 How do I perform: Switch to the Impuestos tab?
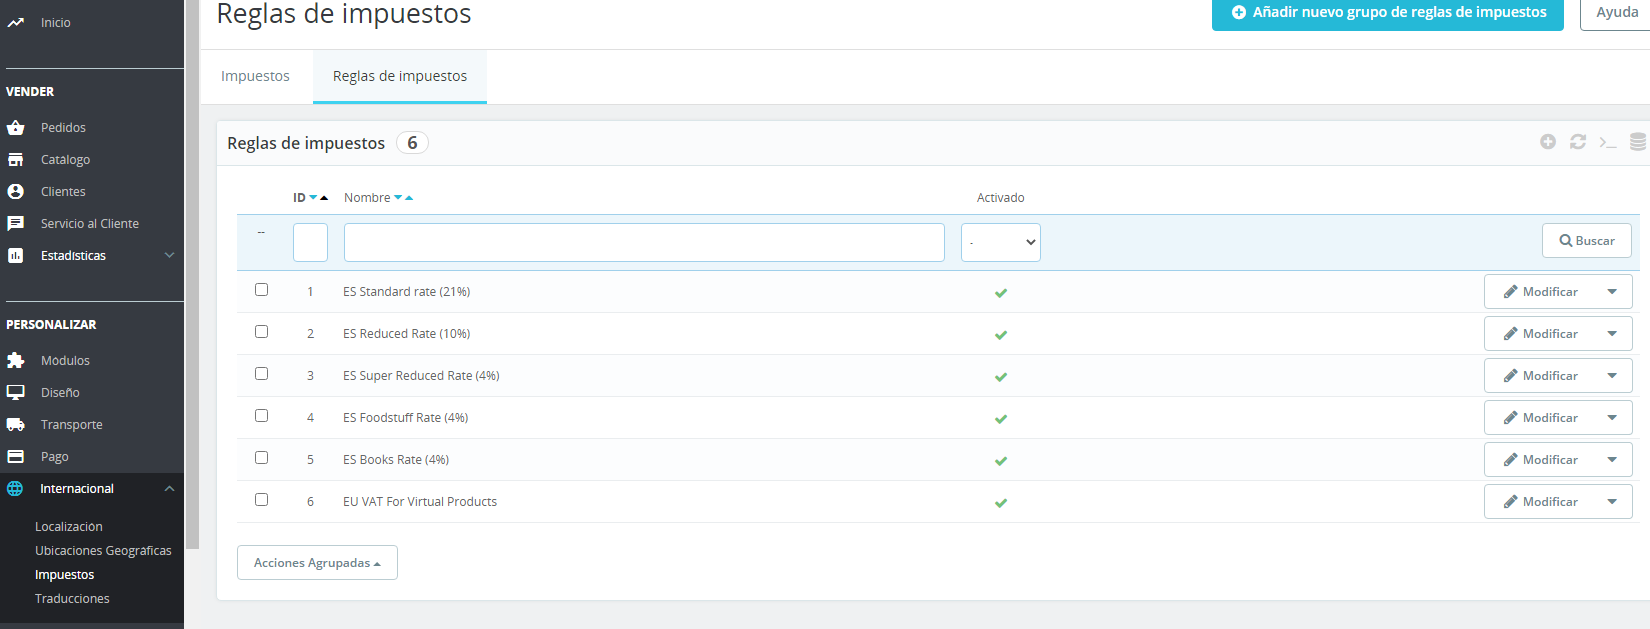(x=255, y=76)
